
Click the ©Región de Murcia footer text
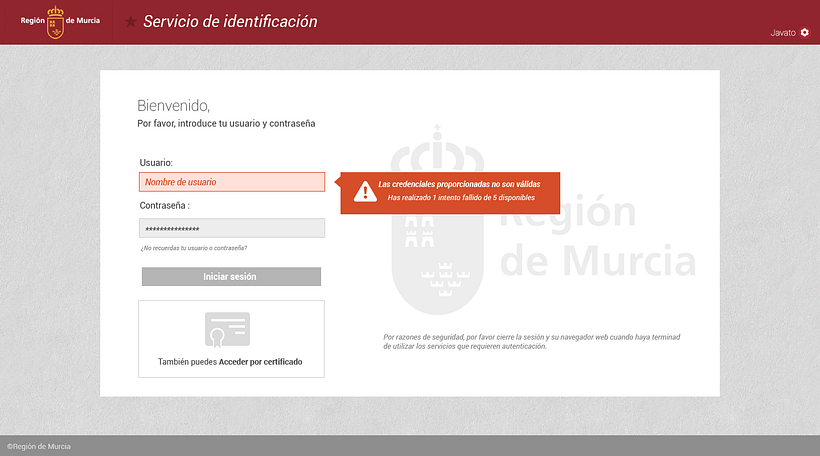point(39,446)
